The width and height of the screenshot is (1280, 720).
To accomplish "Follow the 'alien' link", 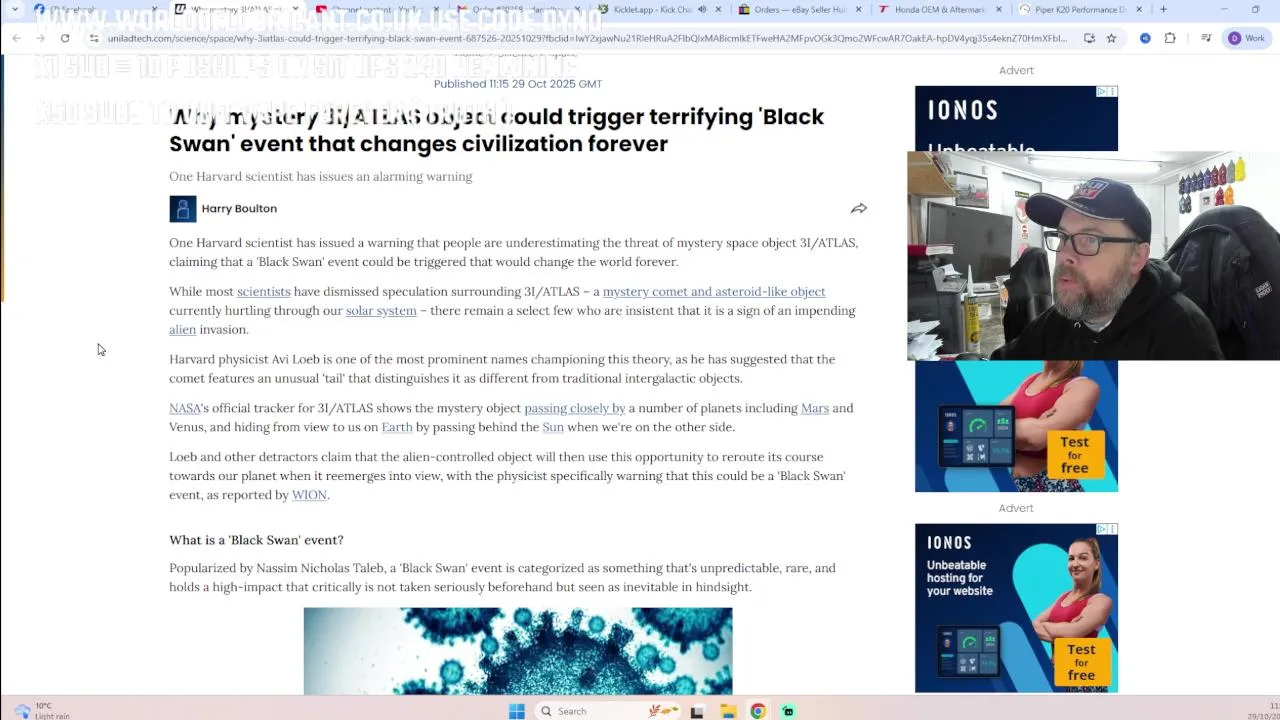I will pos(182,329).
